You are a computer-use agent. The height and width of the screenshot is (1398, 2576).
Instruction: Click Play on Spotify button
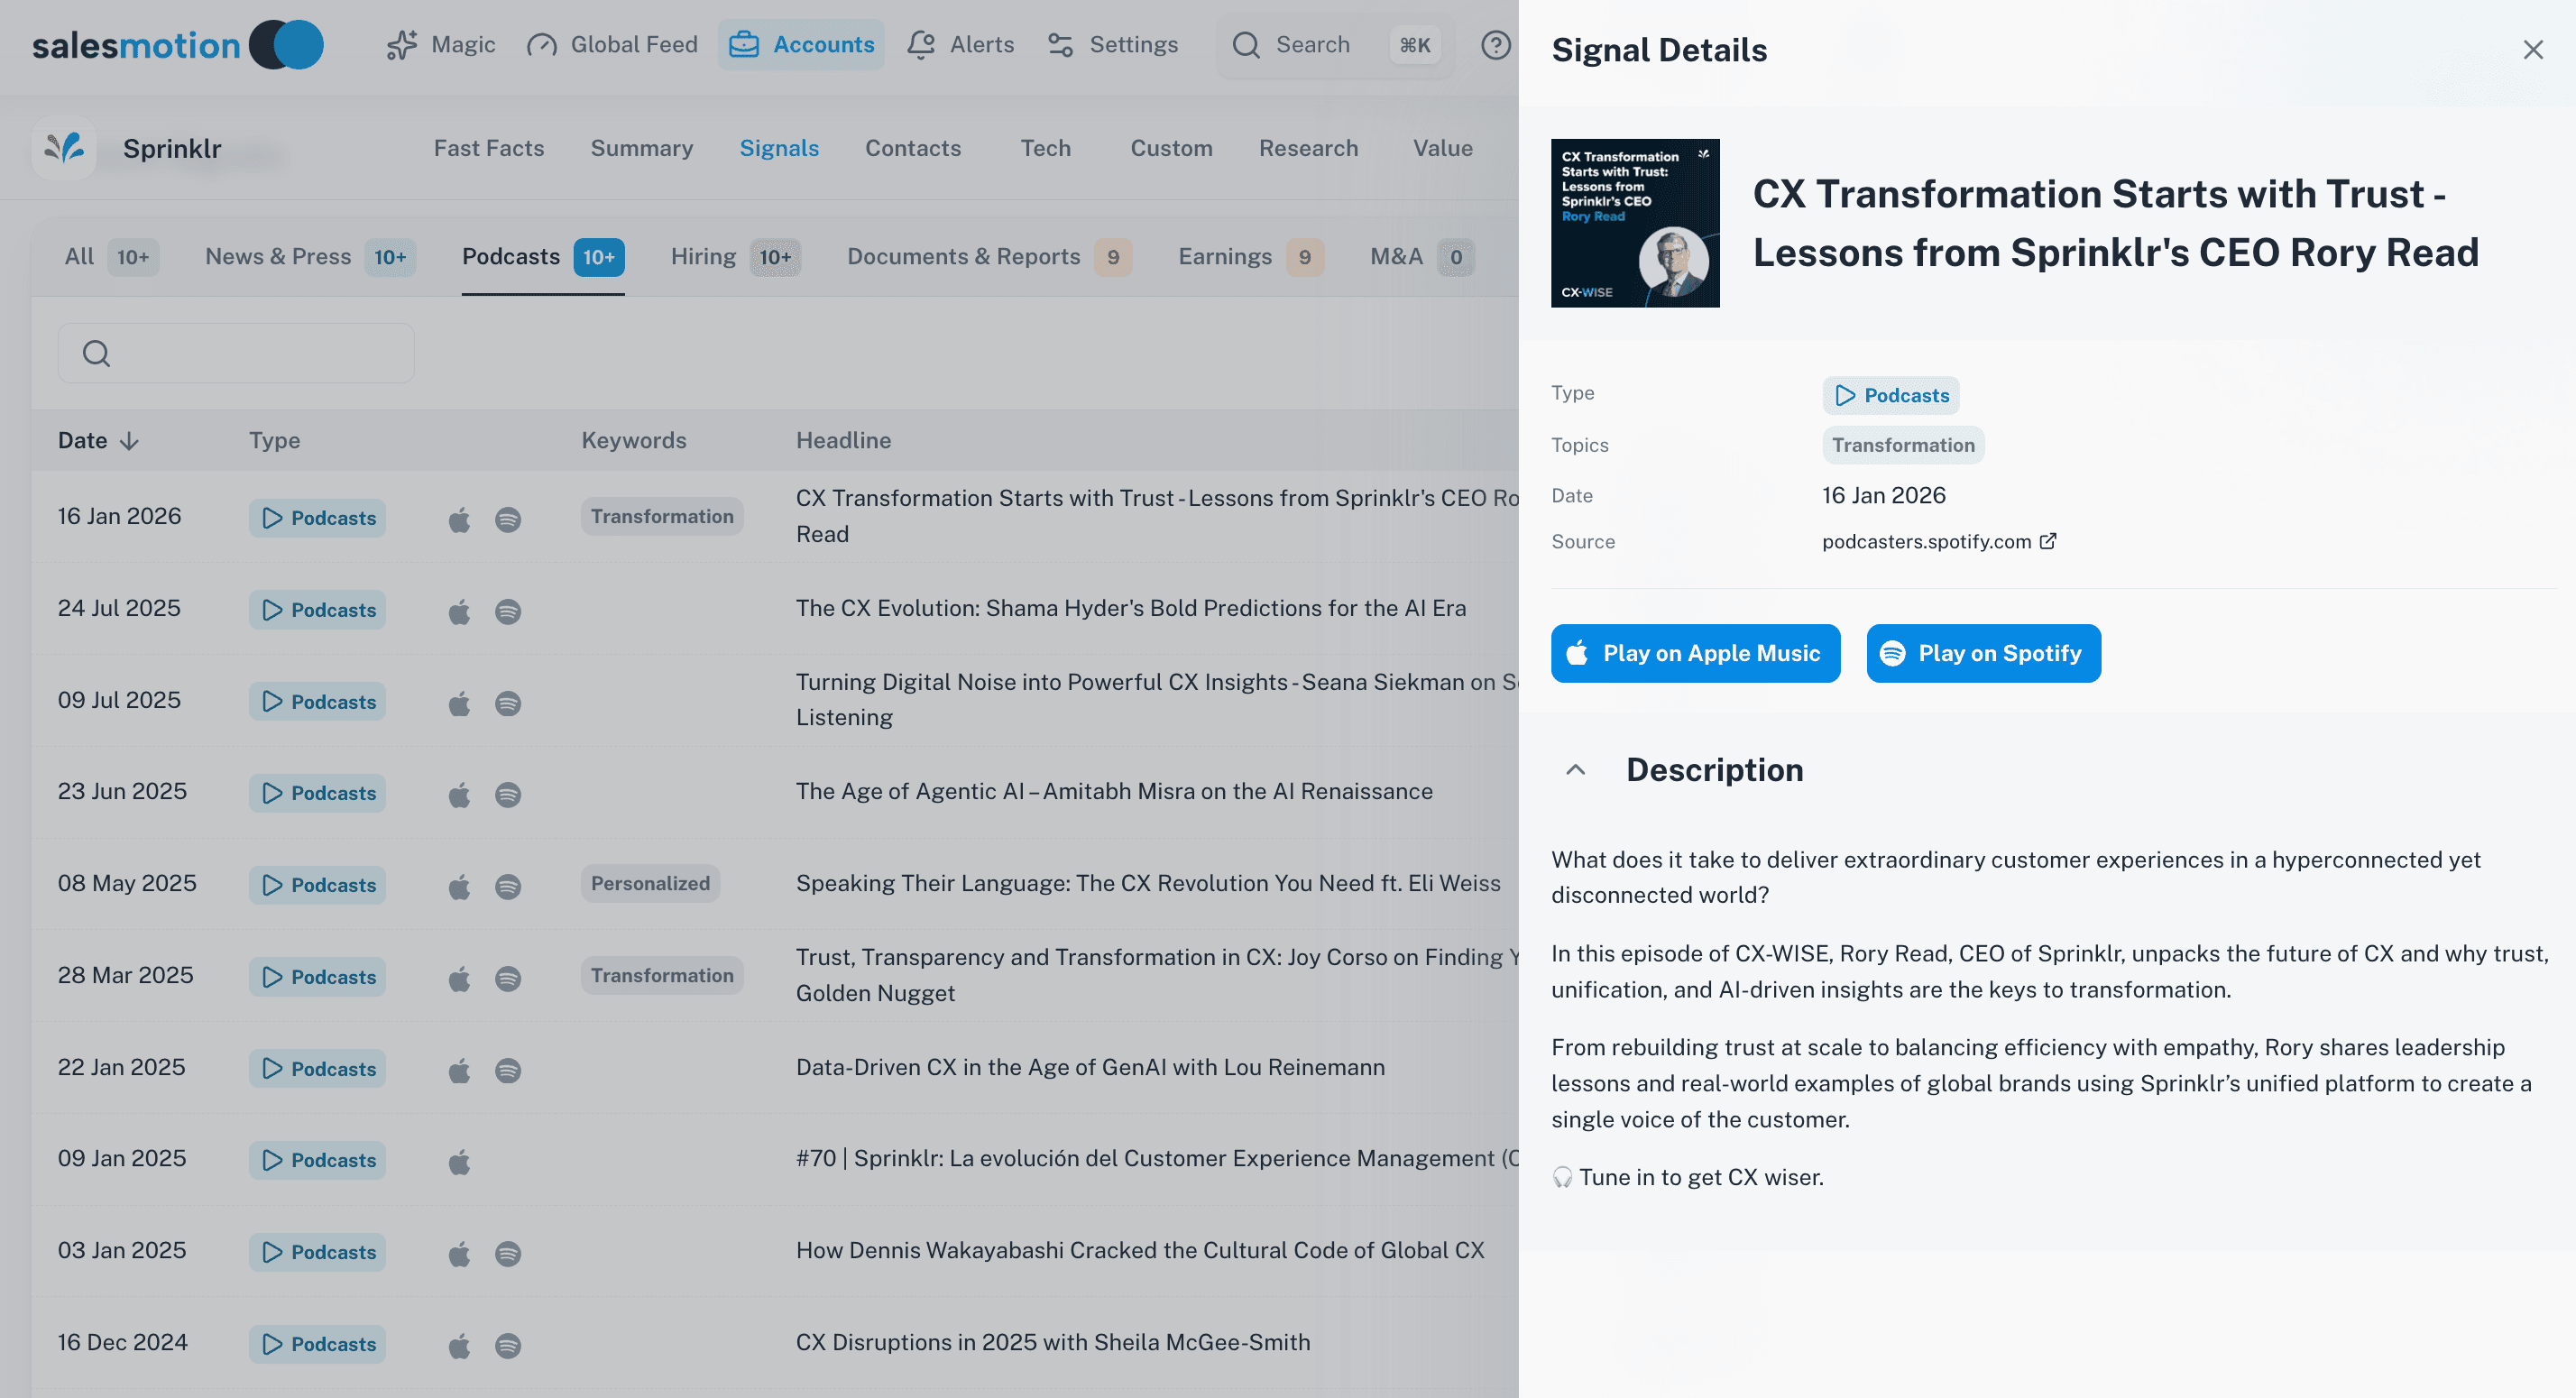tap(1983, 653)
